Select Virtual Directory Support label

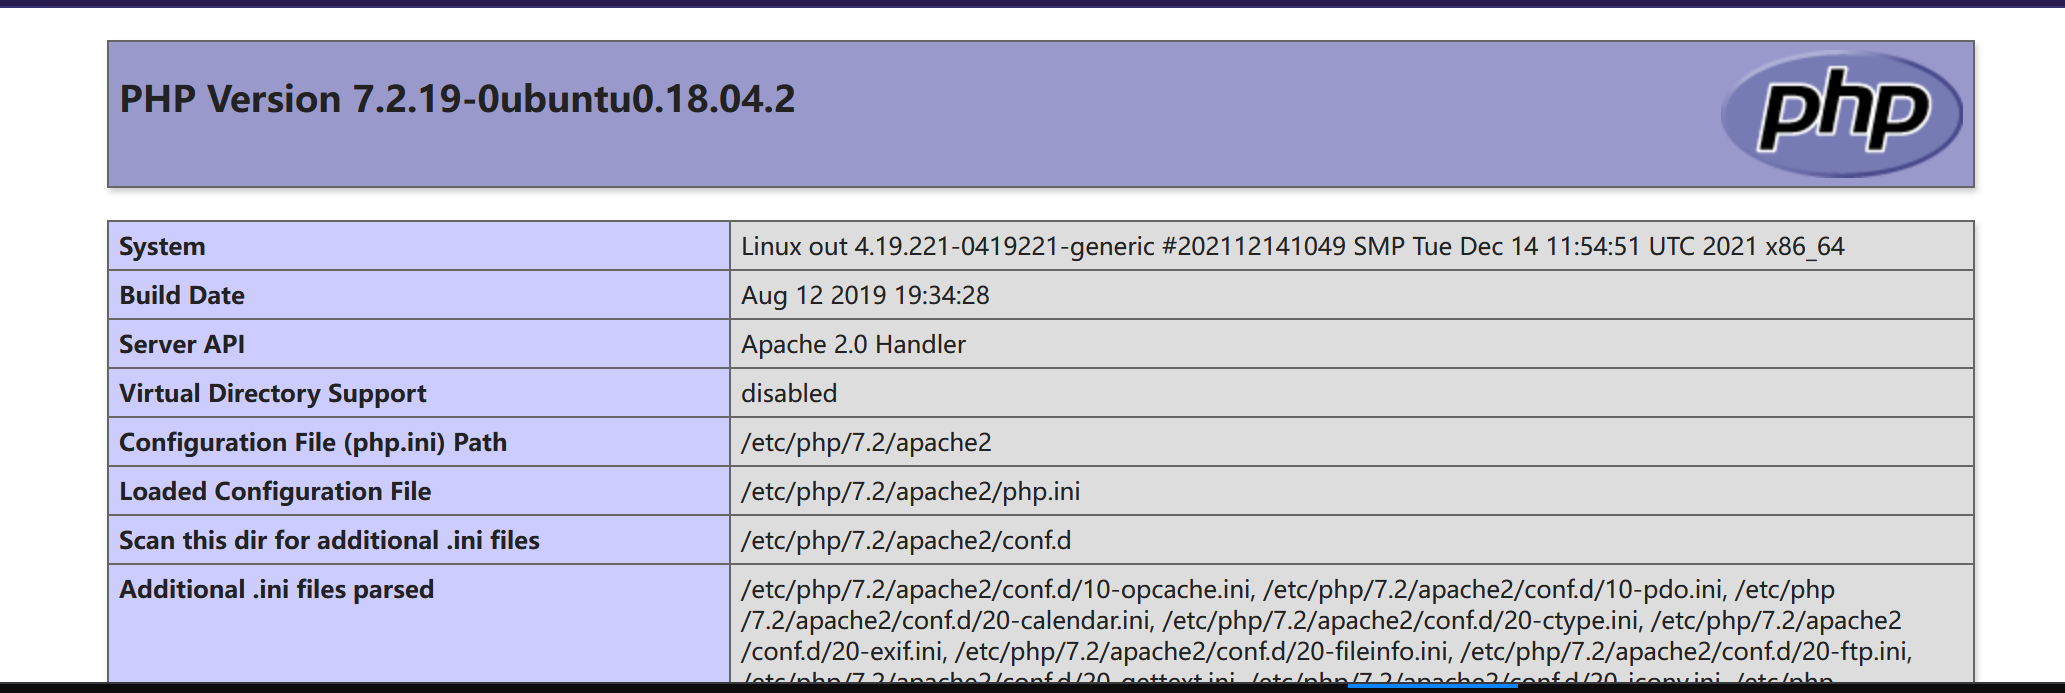tap(273, 393)
